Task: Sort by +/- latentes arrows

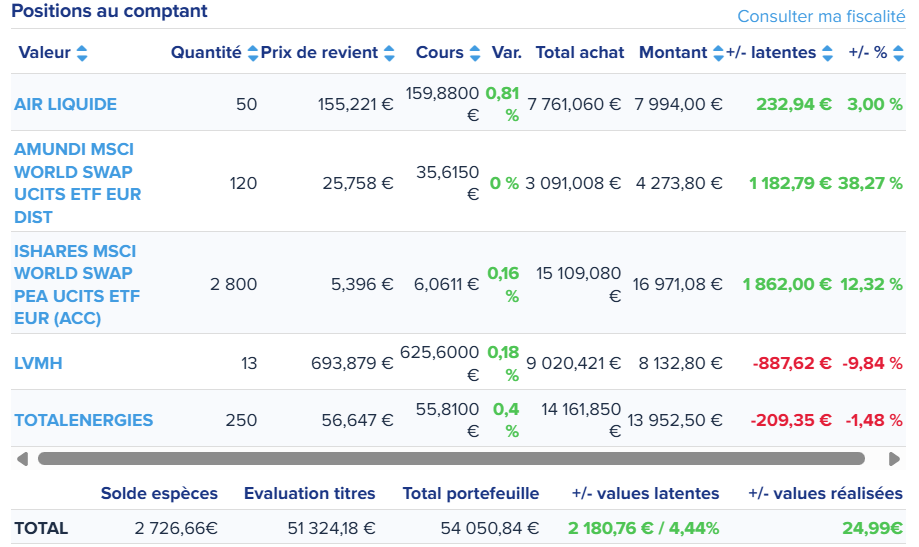Action: click(827, 53)
